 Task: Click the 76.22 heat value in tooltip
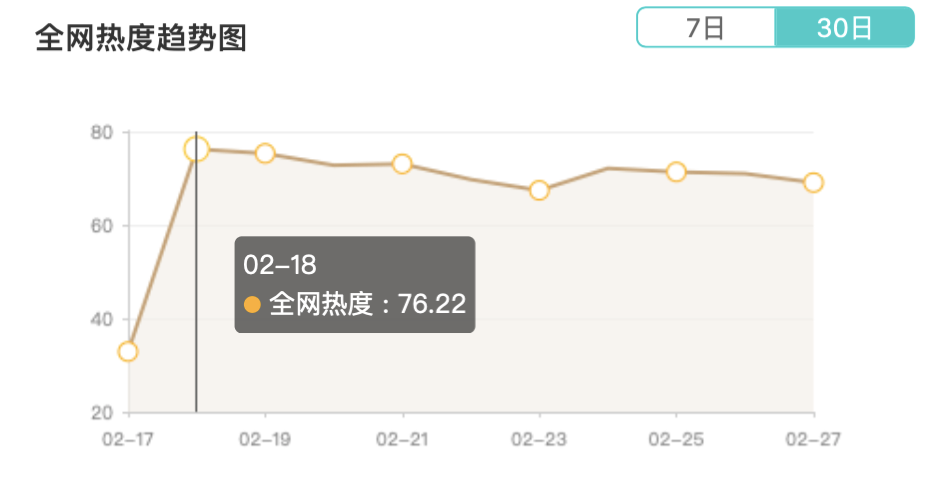[x=432, y=304]
